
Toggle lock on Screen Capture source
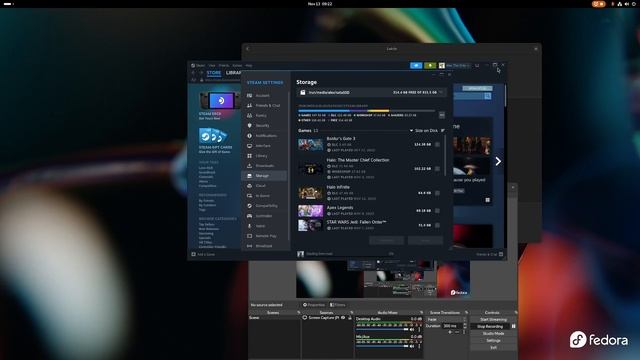click(x=350, y=318)
